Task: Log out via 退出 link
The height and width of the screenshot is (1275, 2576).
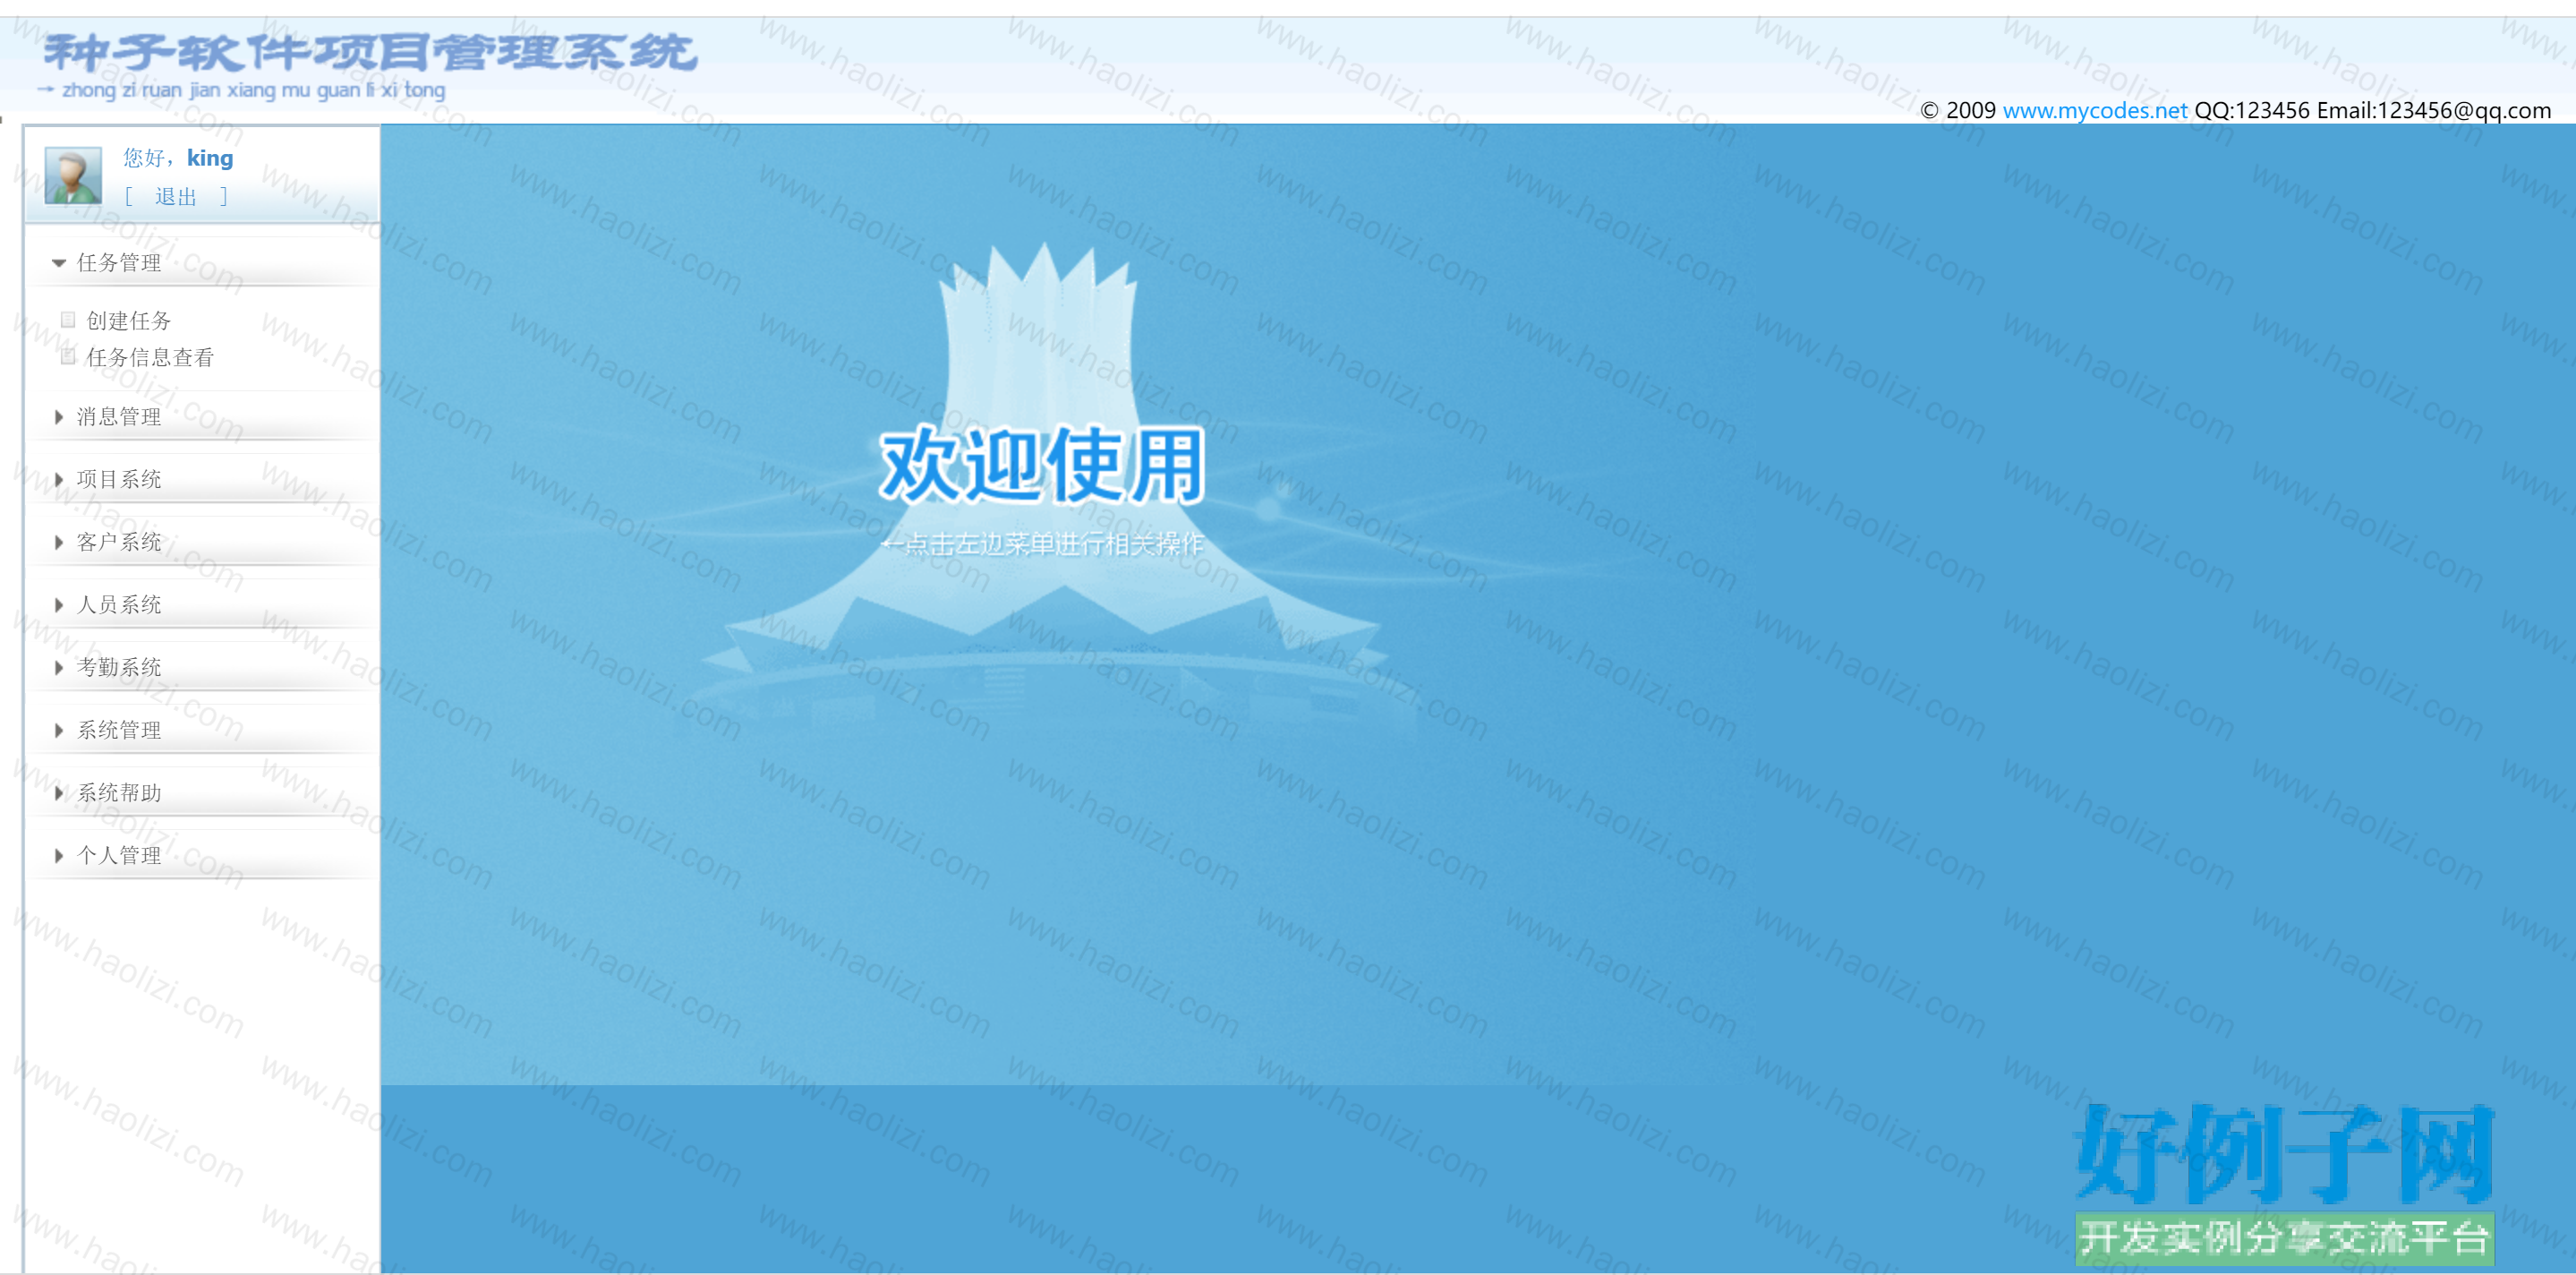Action: point(176,197)
